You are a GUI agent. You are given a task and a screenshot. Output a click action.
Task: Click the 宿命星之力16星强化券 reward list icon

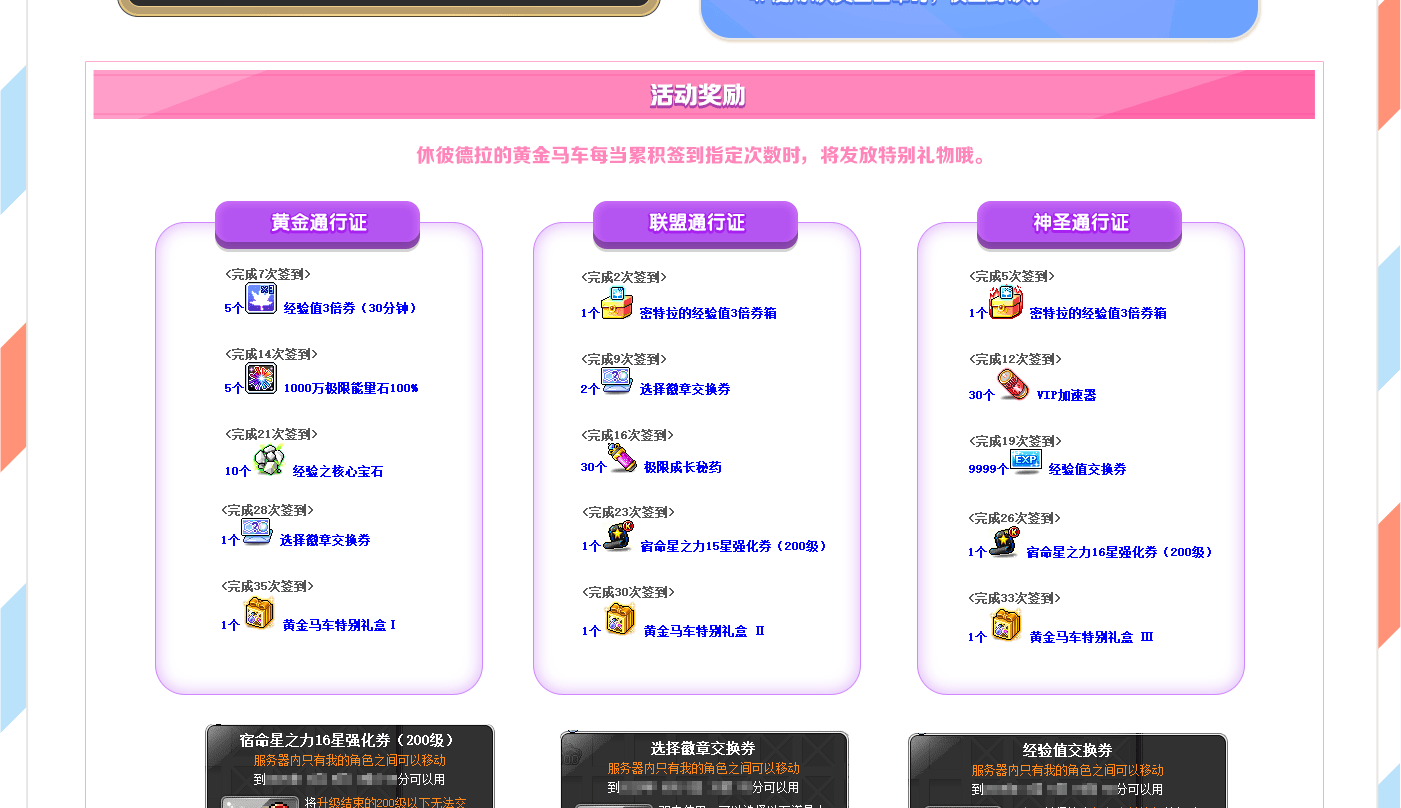(x=1004, y=543)
